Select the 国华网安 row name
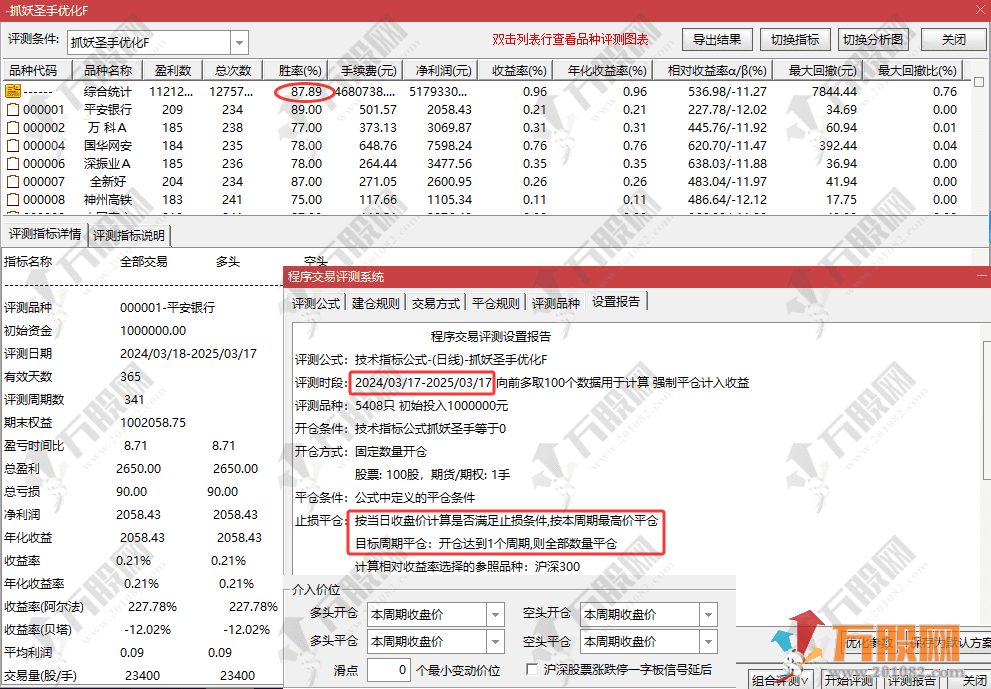Image resolution: width=991 pixels, height=689 pixels. 108,145
